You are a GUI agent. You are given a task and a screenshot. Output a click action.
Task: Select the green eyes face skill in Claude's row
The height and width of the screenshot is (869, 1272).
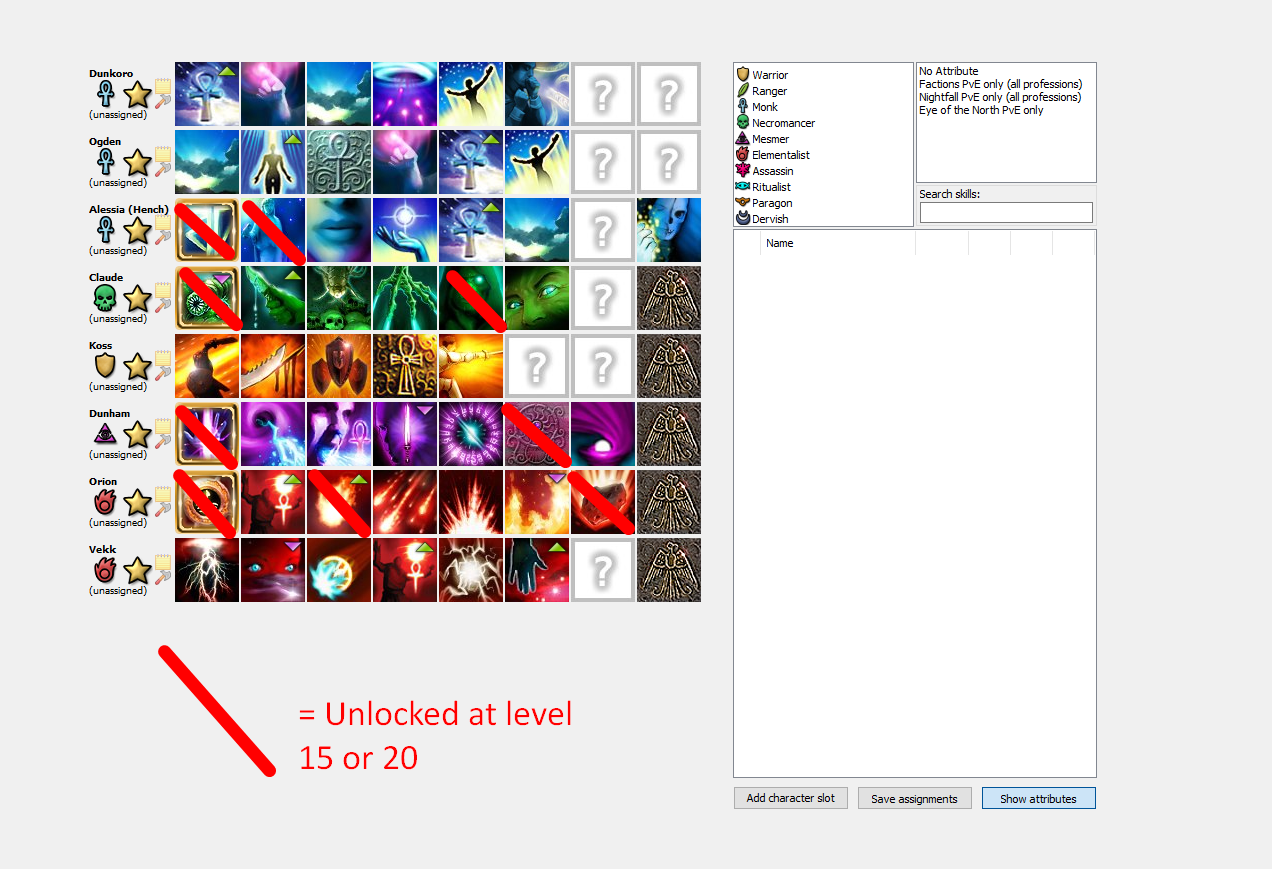point(537,298)
